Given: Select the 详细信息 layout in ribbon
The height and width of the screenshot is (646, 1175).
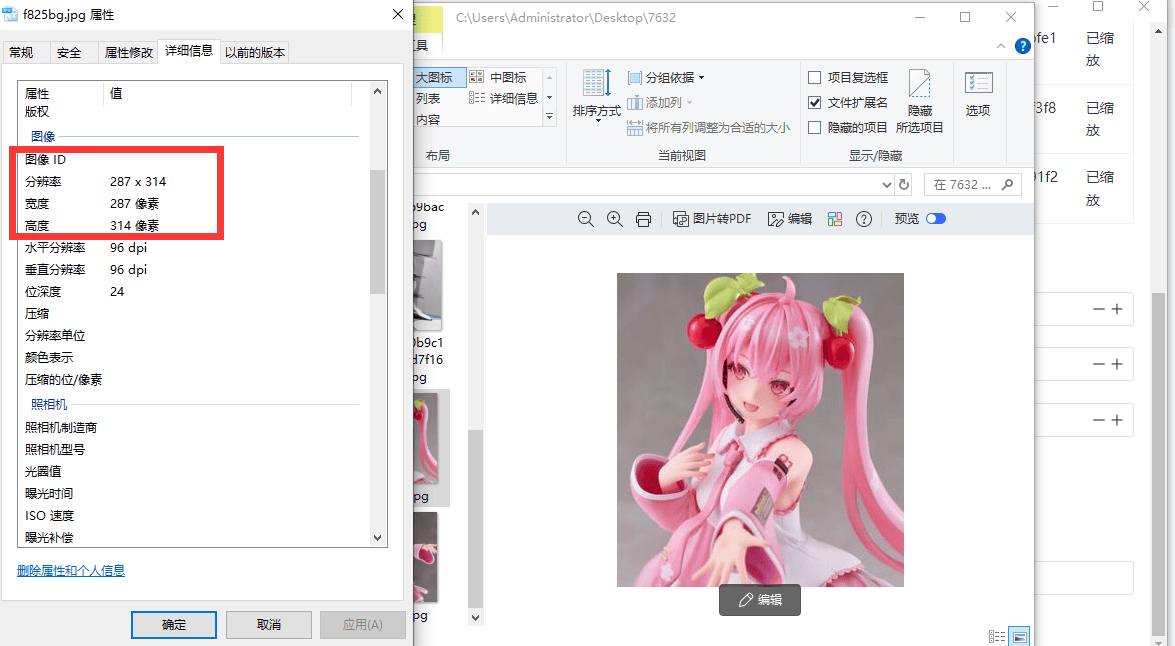Looking at the screenshot, I should coord(504,98).
